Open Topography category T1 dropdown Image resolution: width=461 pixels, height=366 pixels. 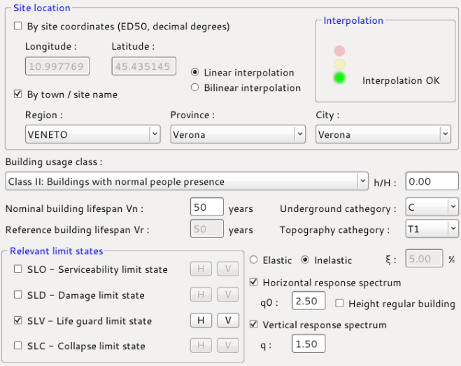click(x=432, y=229)
